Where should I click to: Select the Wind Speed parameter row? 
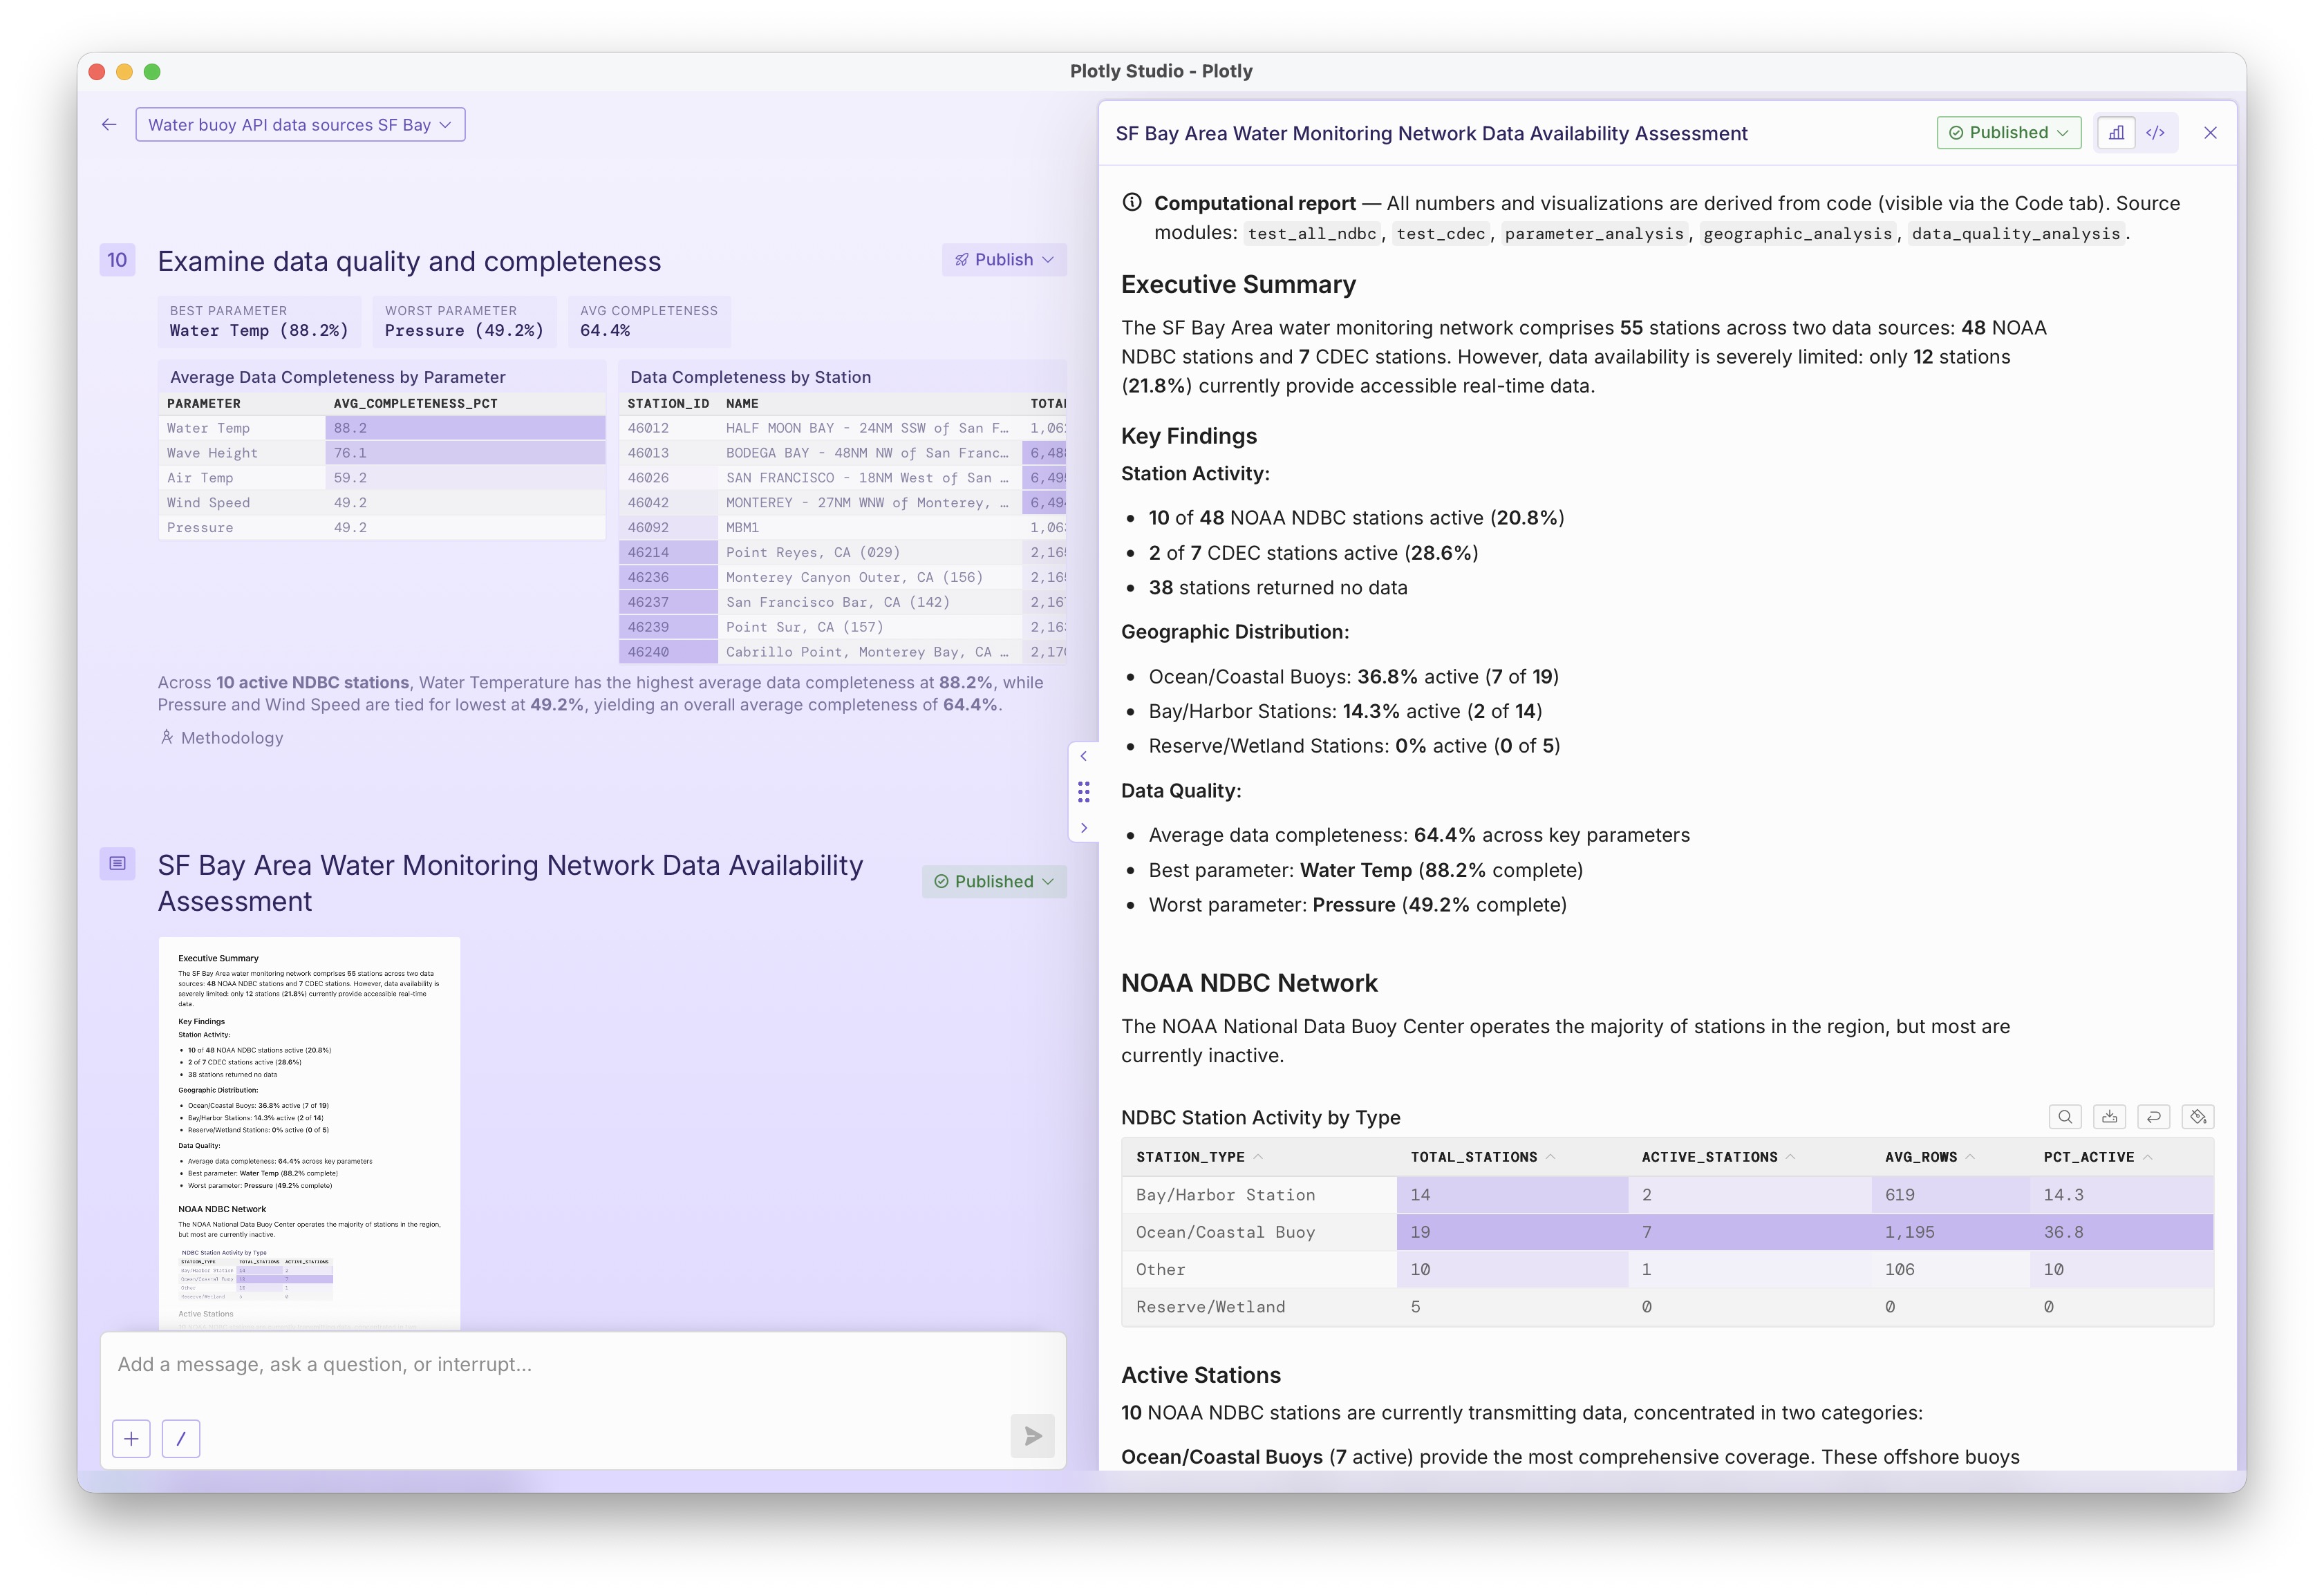coord(382,503)
